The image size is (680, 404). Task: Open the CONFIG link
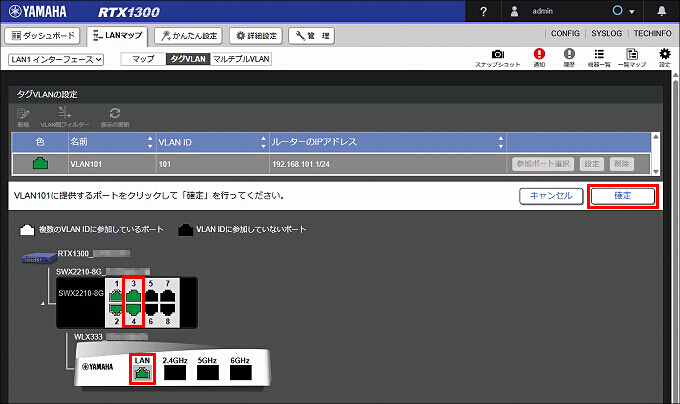(565, 33)
